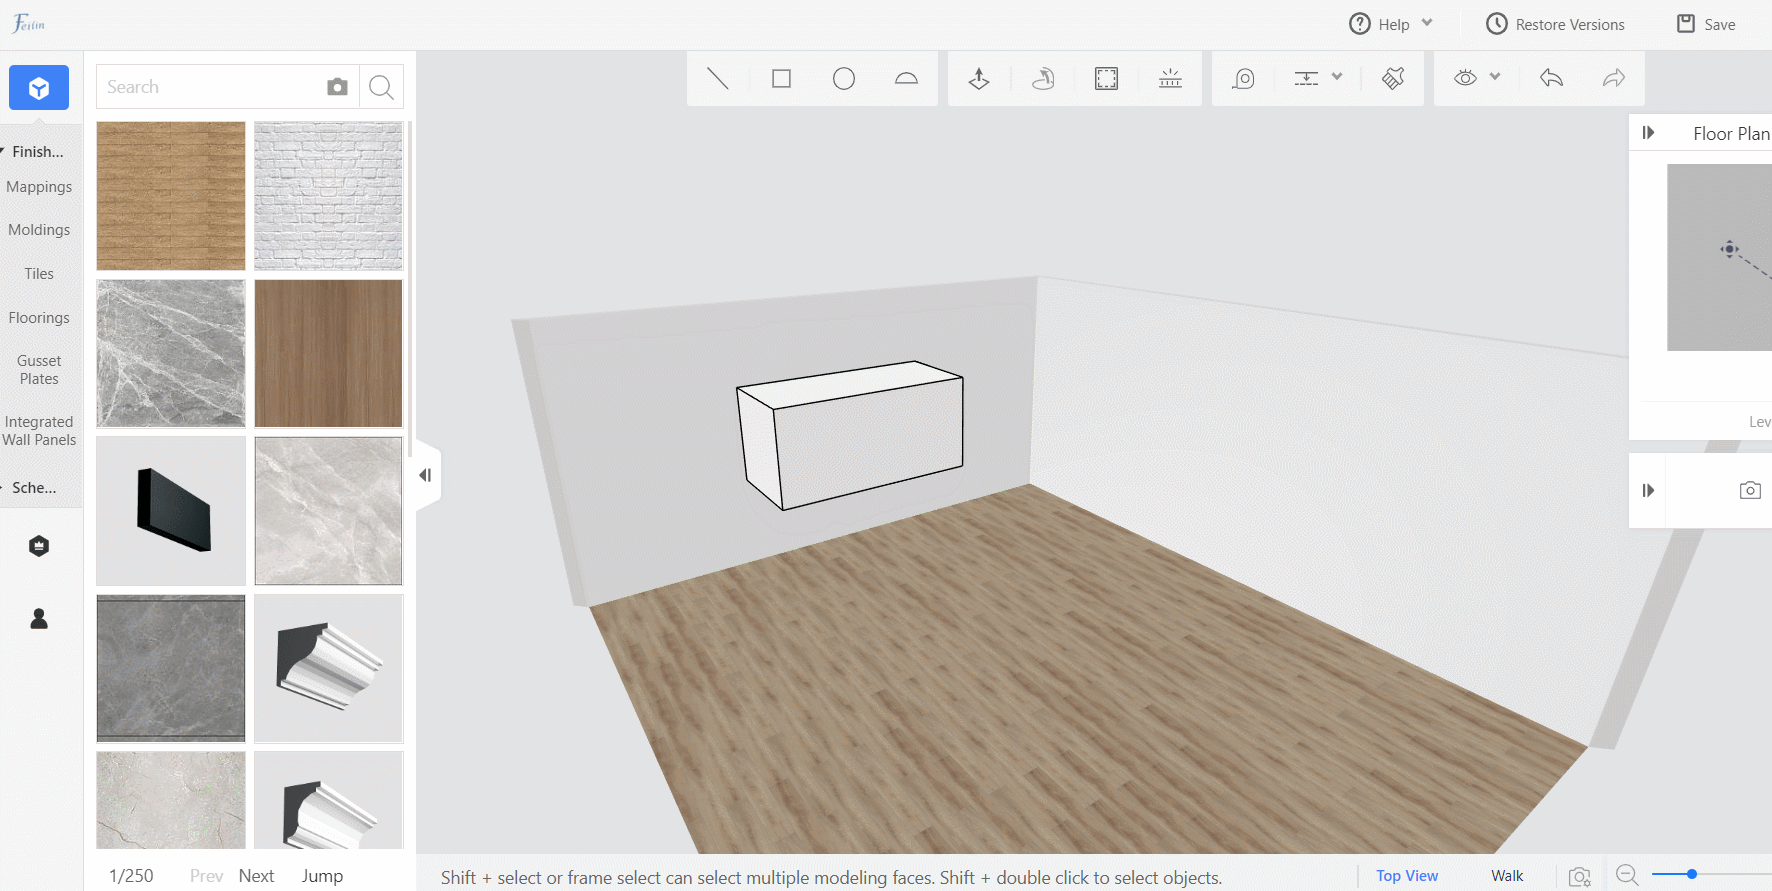The width and height of the screenshot is (1772, 891).
Task: Go to Next page of materials
Action: (x=256, y=876)
